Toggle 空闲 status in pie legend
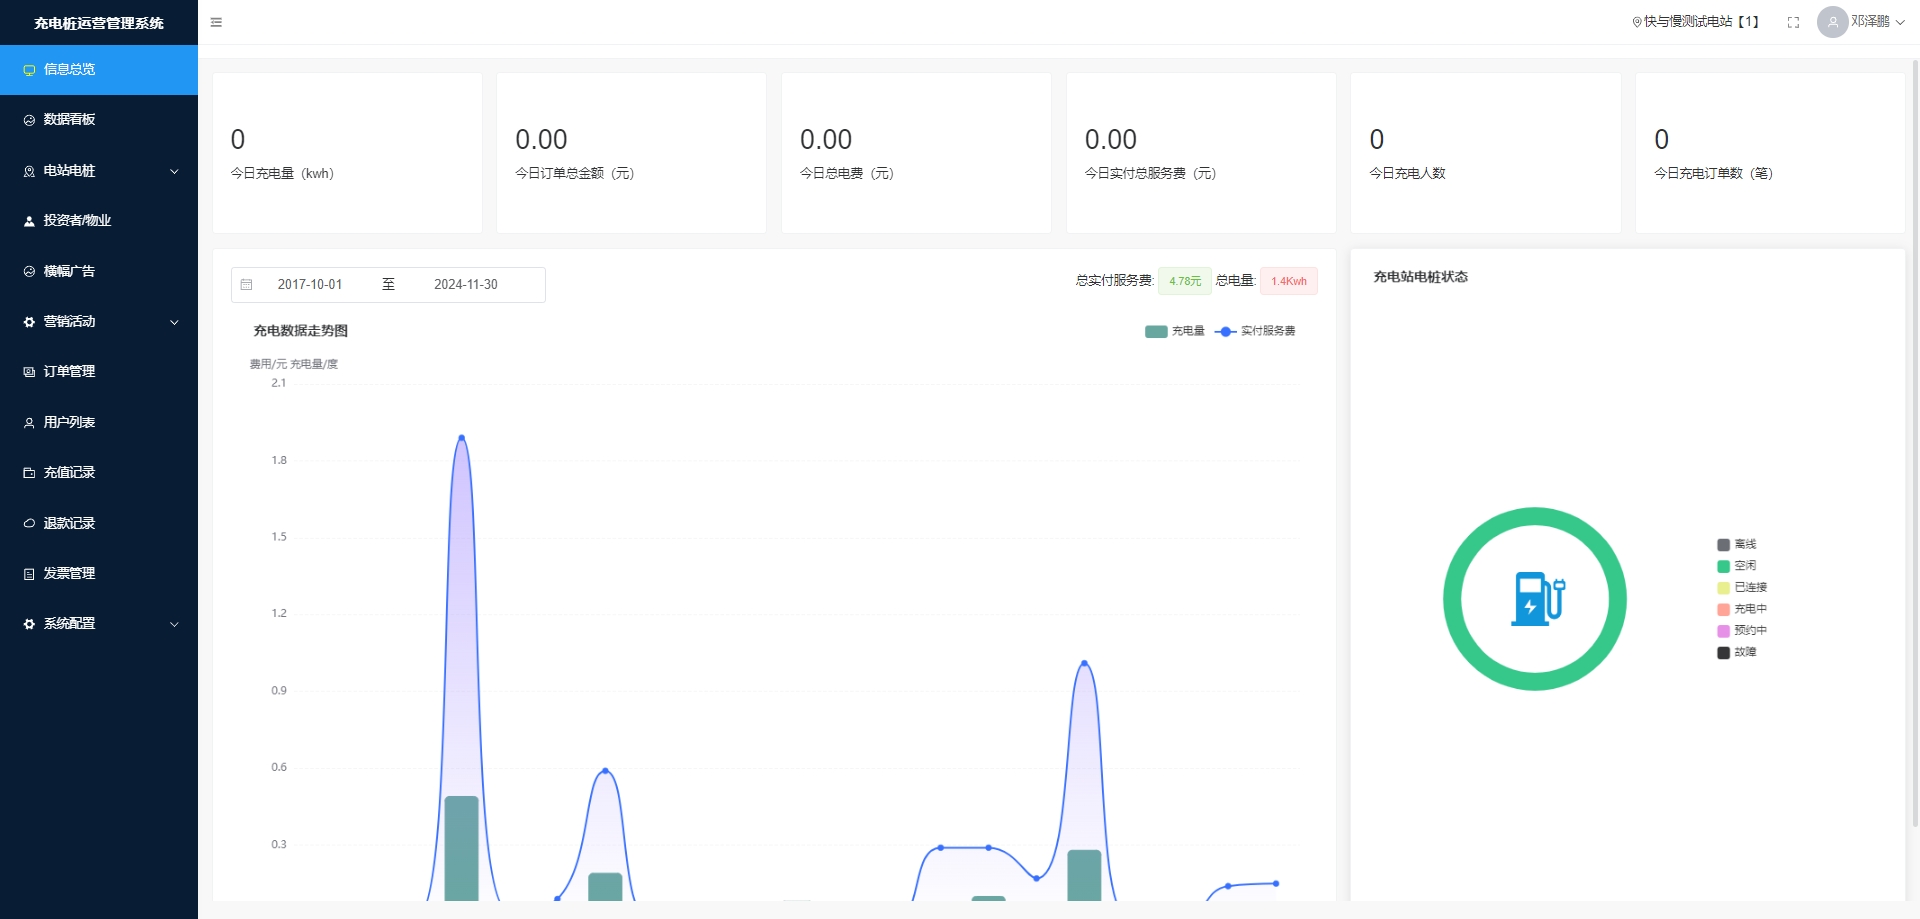The height and width of the screenshot is (919, 1920). 1737,566
